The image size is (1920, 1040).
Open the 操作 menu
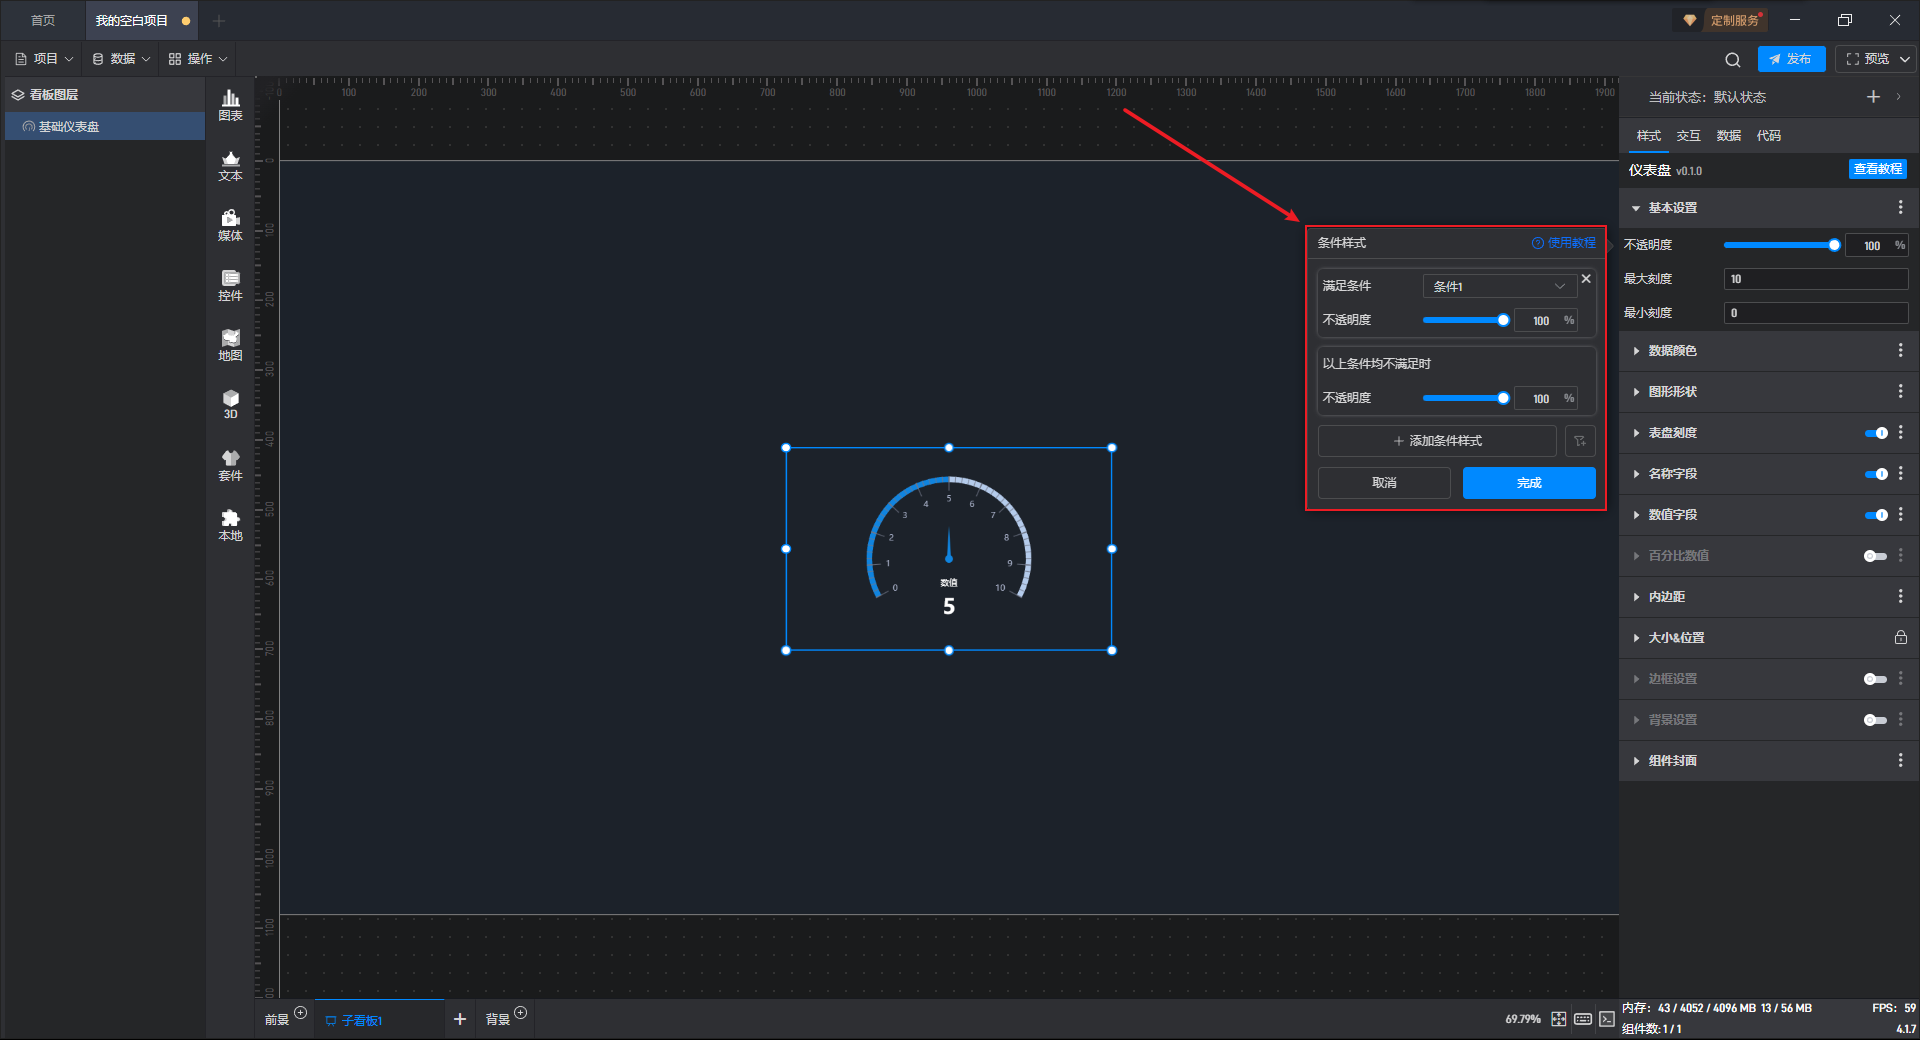[x=198, y=59]
